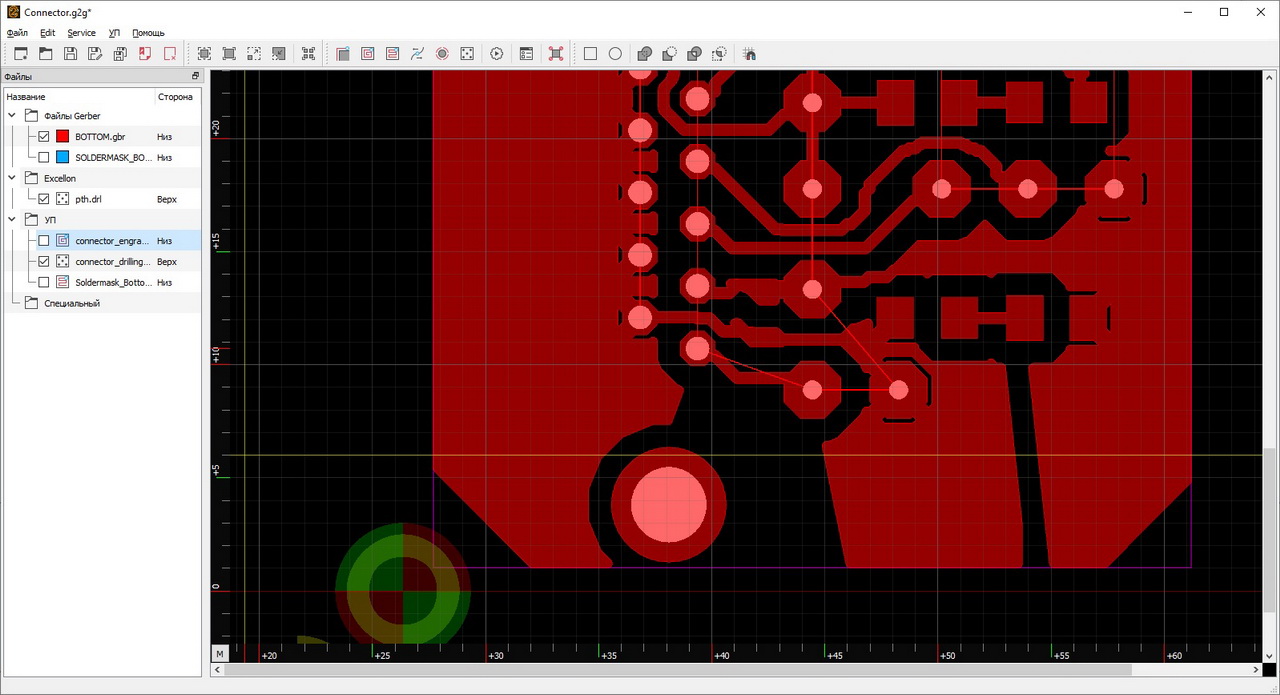This screenshot has width=1280, height=695.
Task: Check the Soldermask_Botto... toolpath checkbox
Action: 44,282
